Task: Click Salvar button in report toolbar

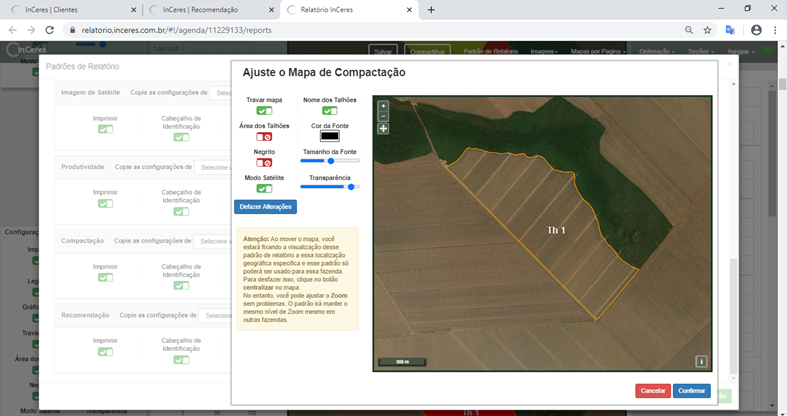Action: 383,51
